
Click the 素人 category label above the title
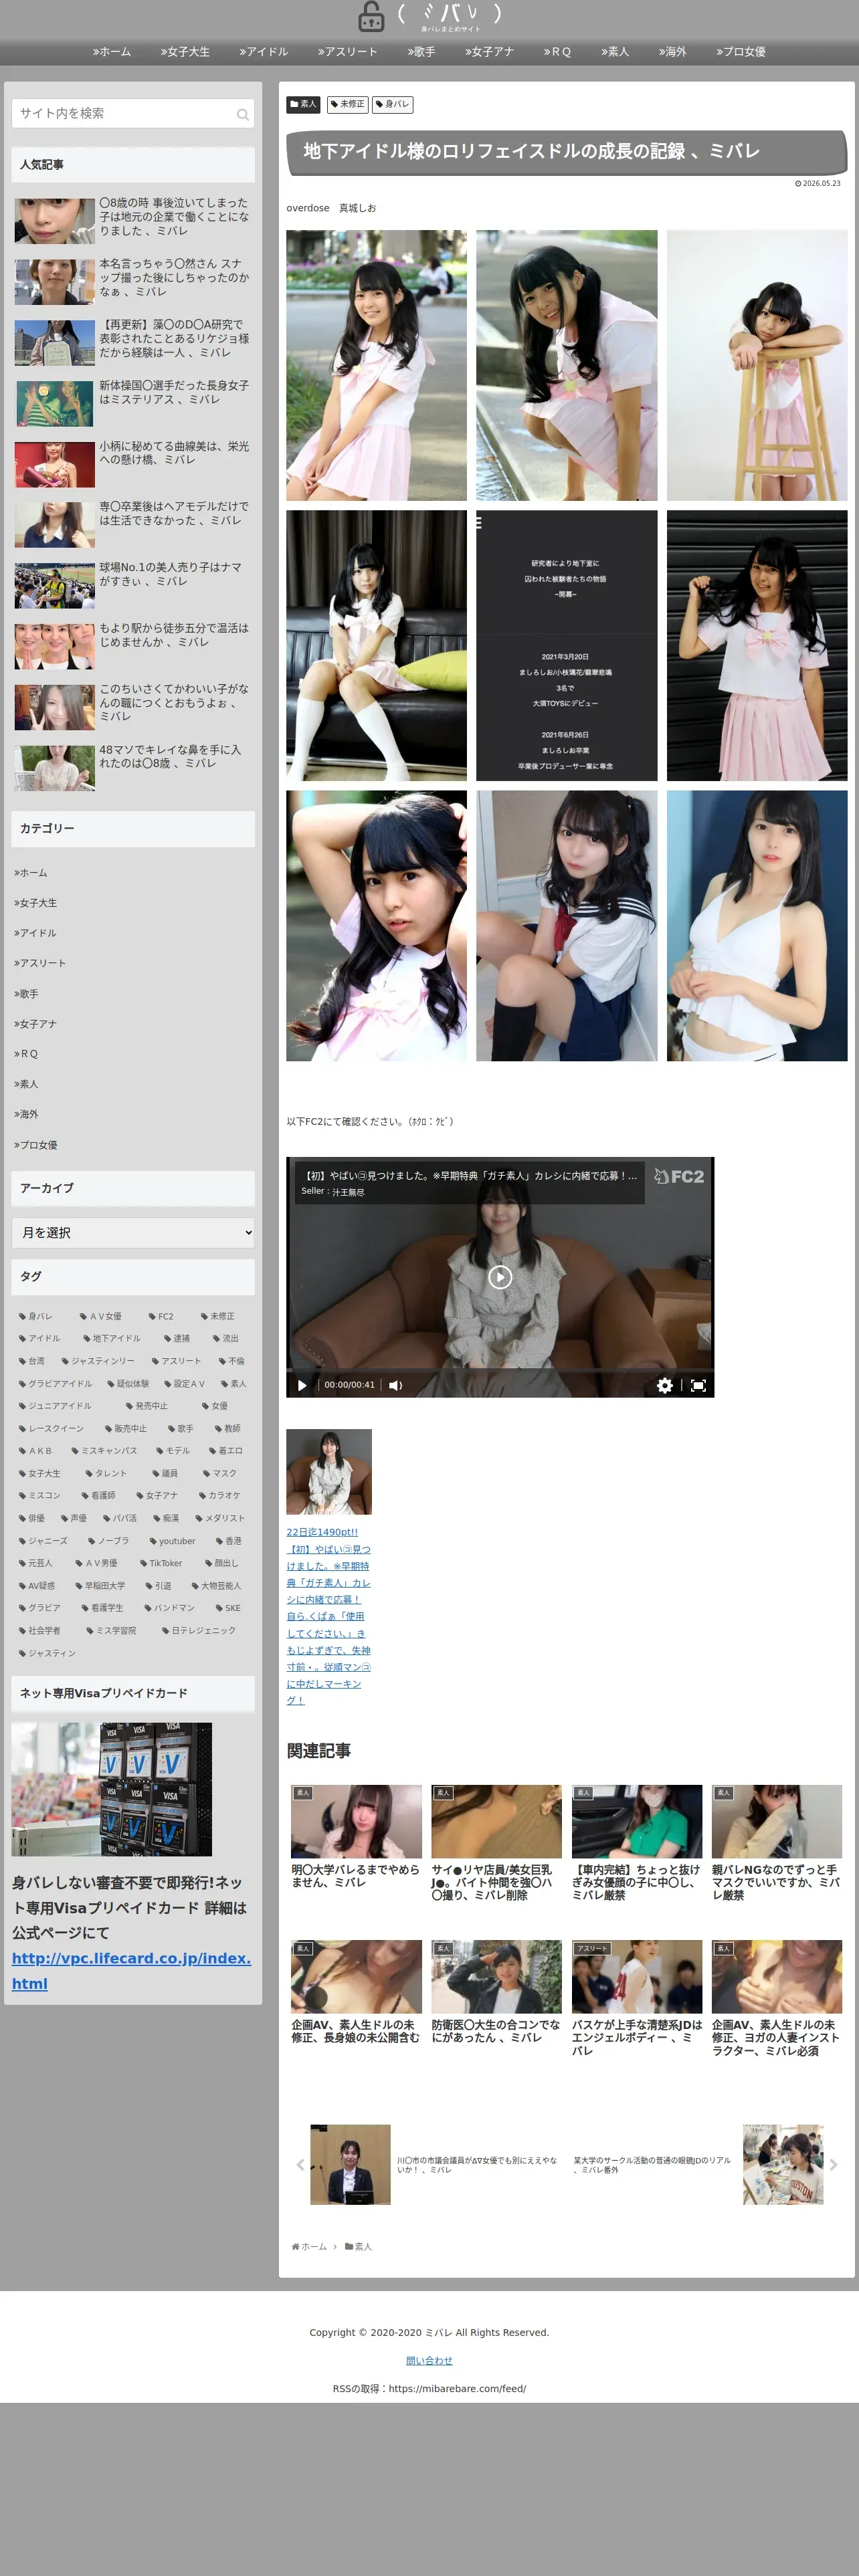click(302, 104)
